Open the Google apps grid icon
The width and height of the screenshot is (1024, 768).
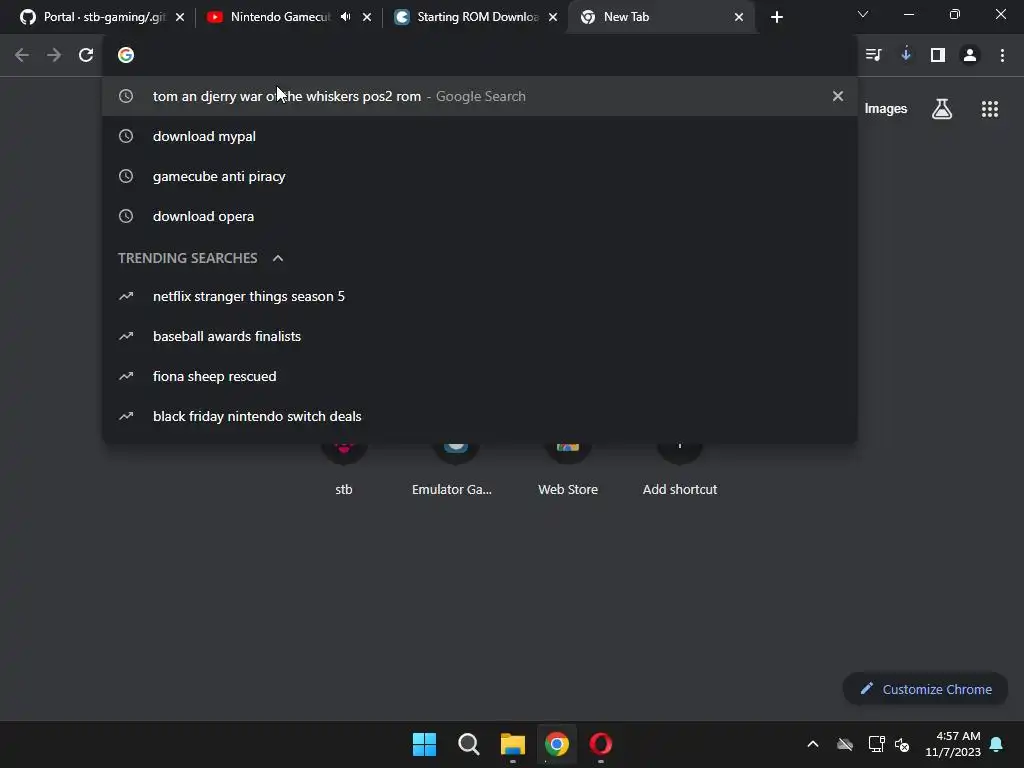pos(990,109)
